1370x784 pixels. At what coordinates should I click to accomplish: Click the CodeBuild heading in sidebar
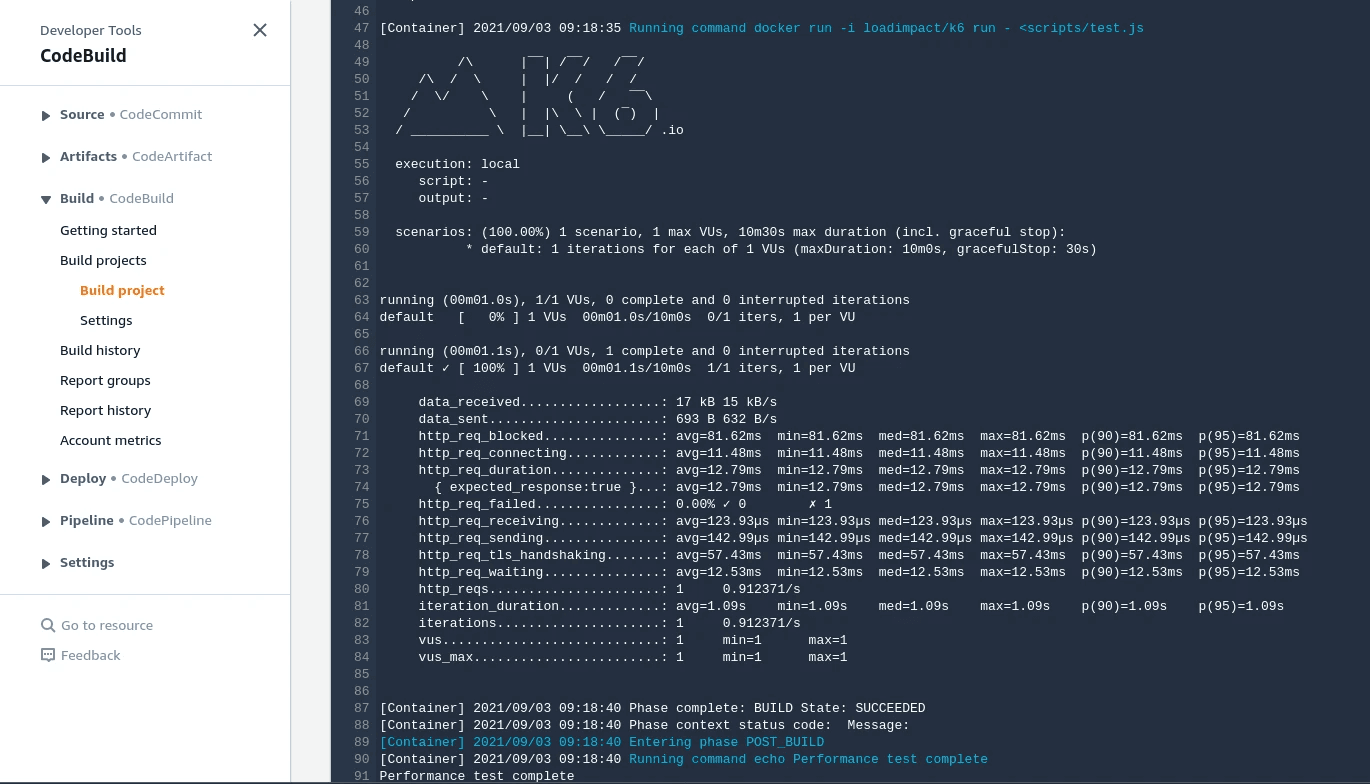(x=83, y=56)
